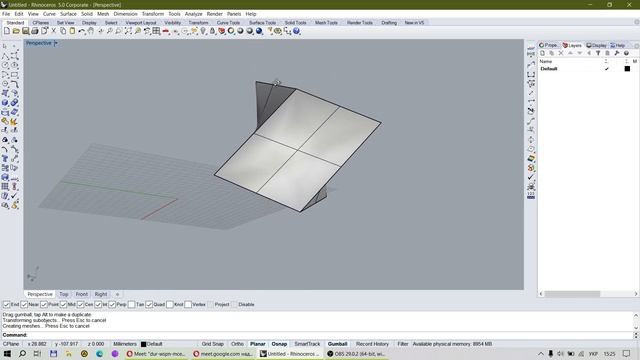Open the File menu

point(6,14)
